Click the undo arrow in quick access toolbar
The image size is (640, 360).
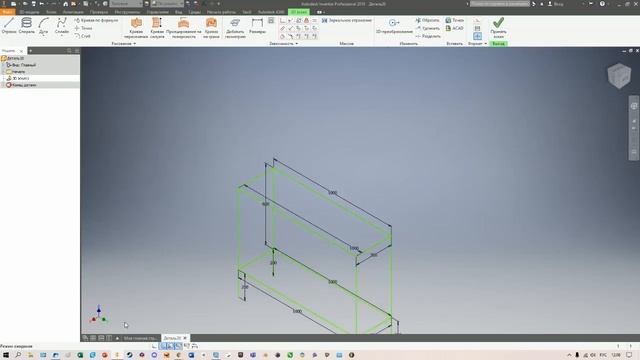click(42, 4)
